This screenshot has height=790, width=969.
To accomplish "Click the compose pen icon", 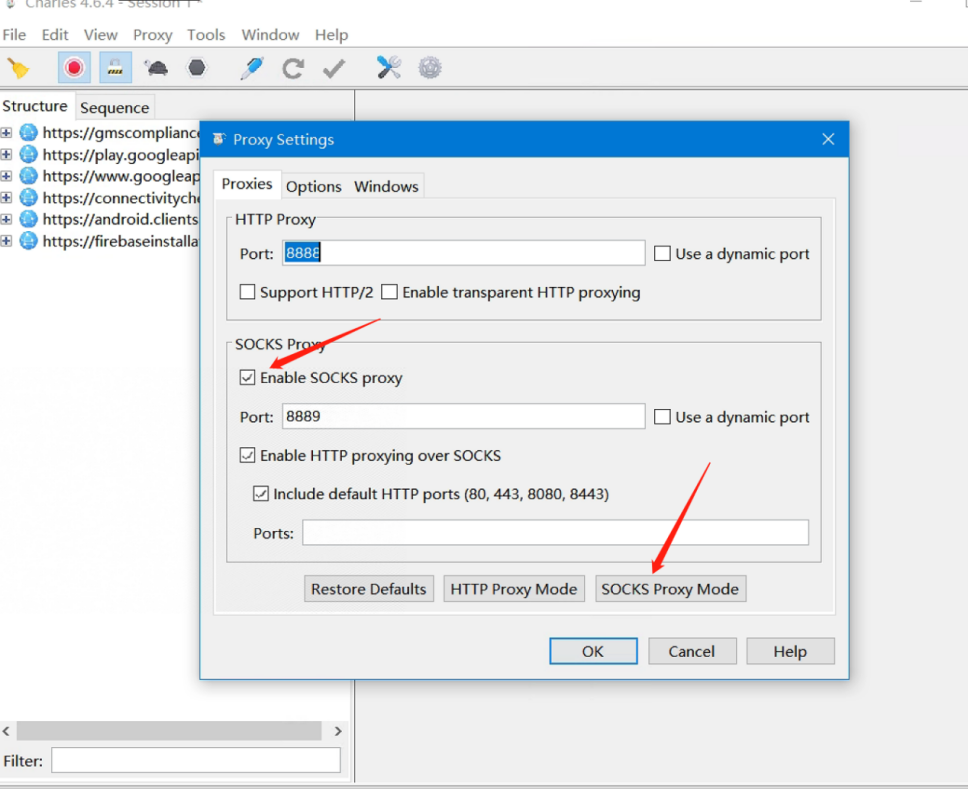I will point(252,68).
